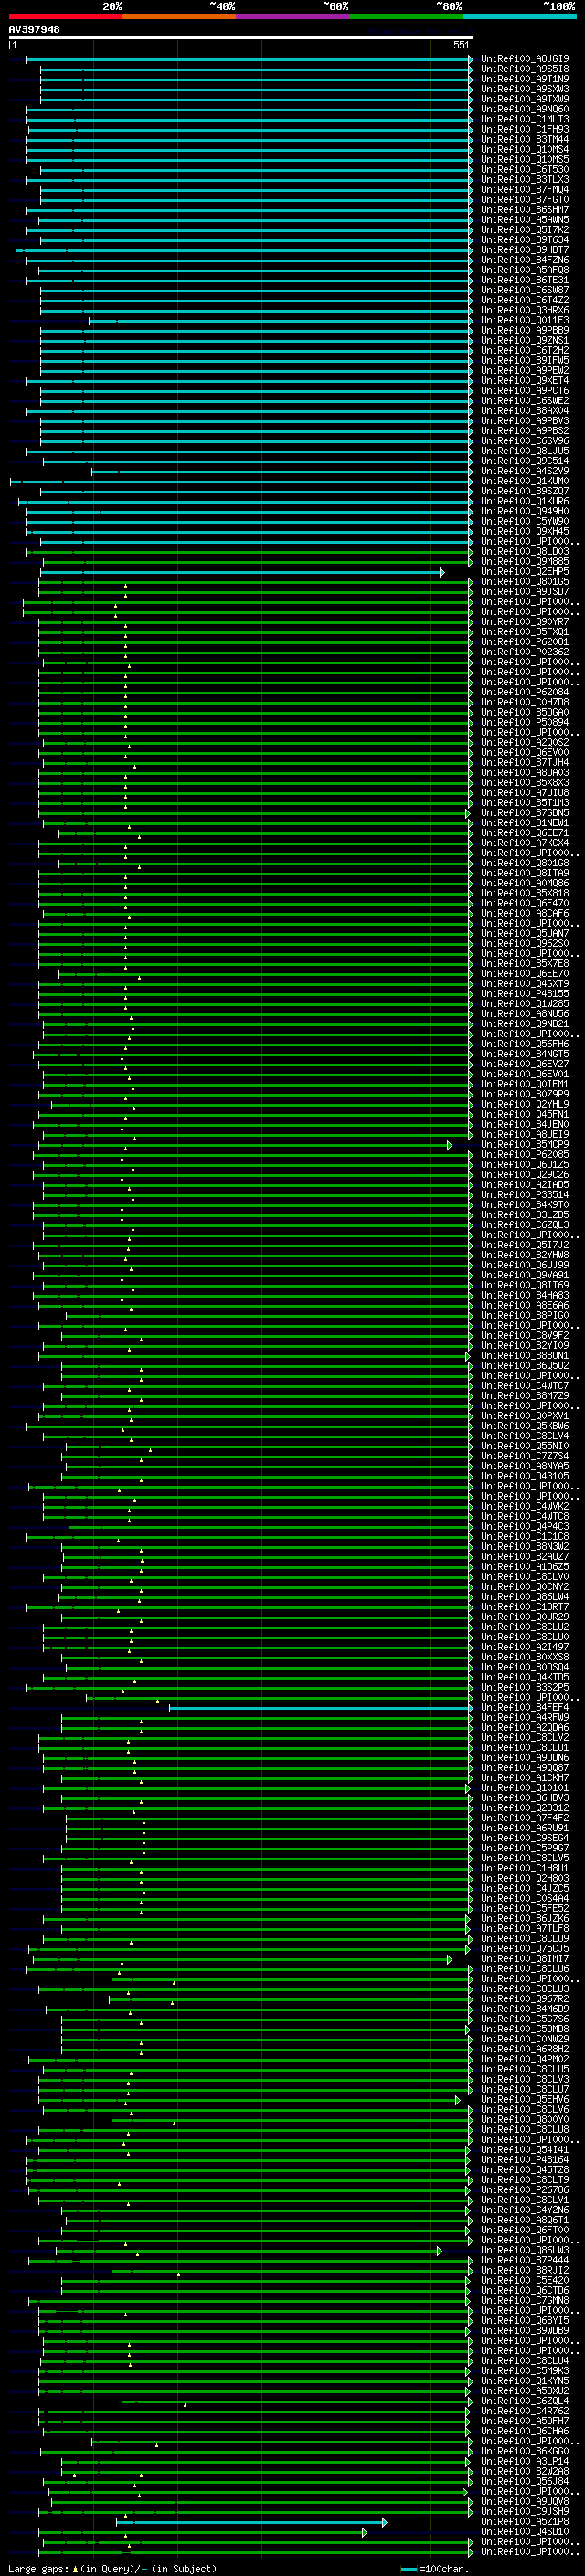Viewport: 585px width, 2576px height.
Task: Select the UniRef100_Q4GXT9 entry
Action: (525, 984)
